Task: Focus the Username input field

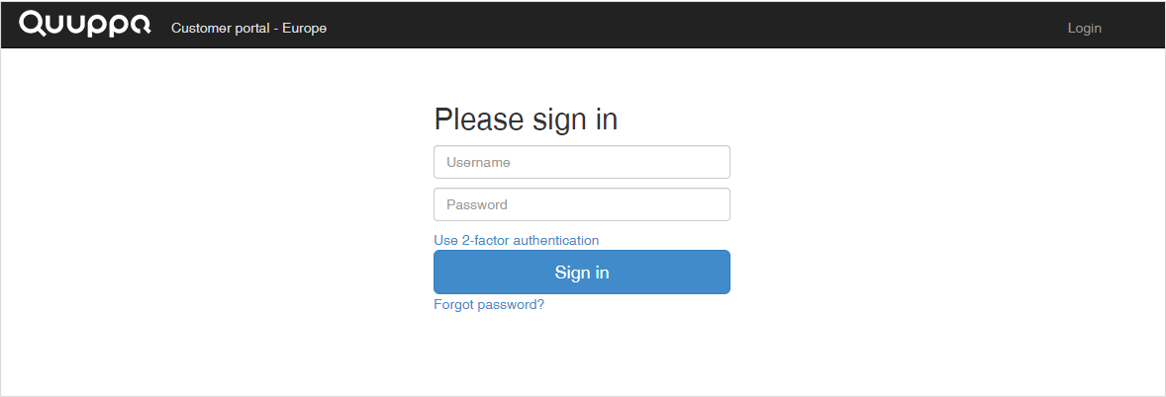Action: click(x=582, y=162)
